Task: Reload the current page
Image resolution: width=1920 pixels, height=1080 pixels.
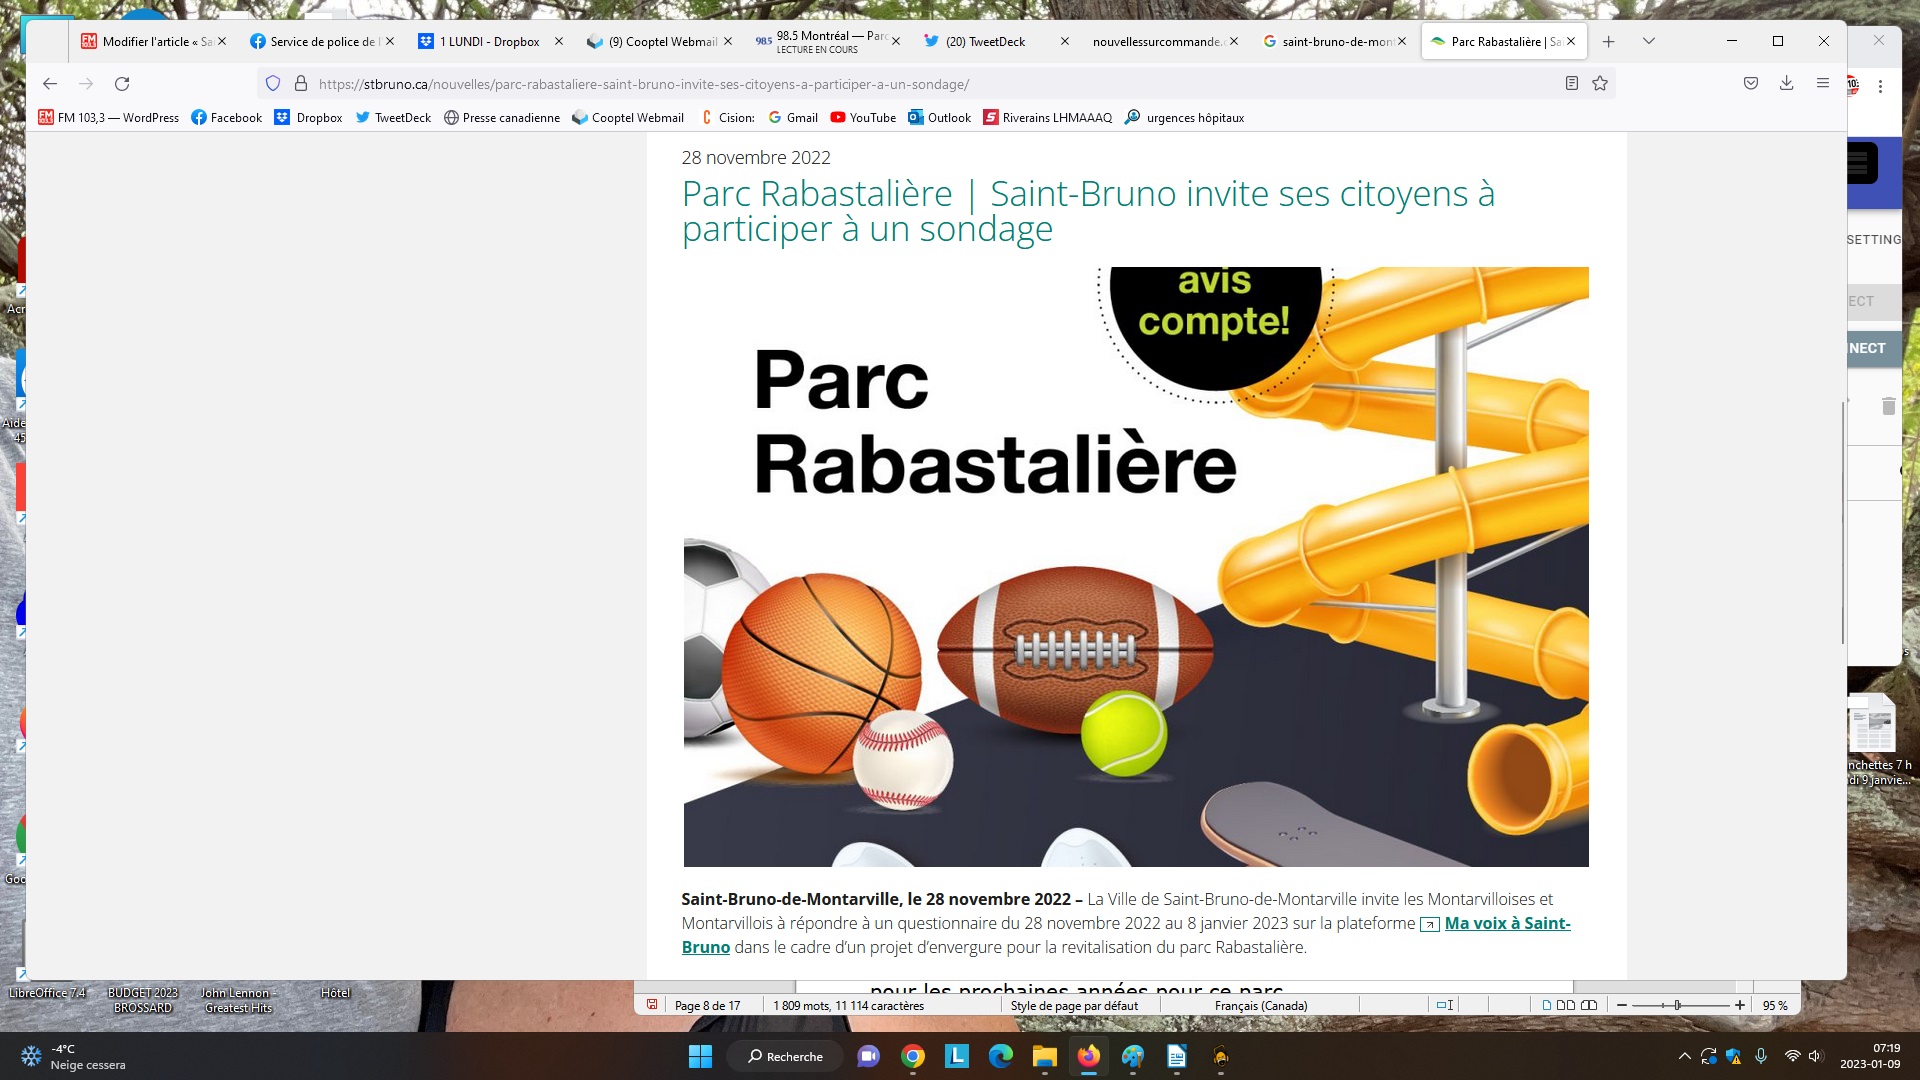Action: [122, 84]
